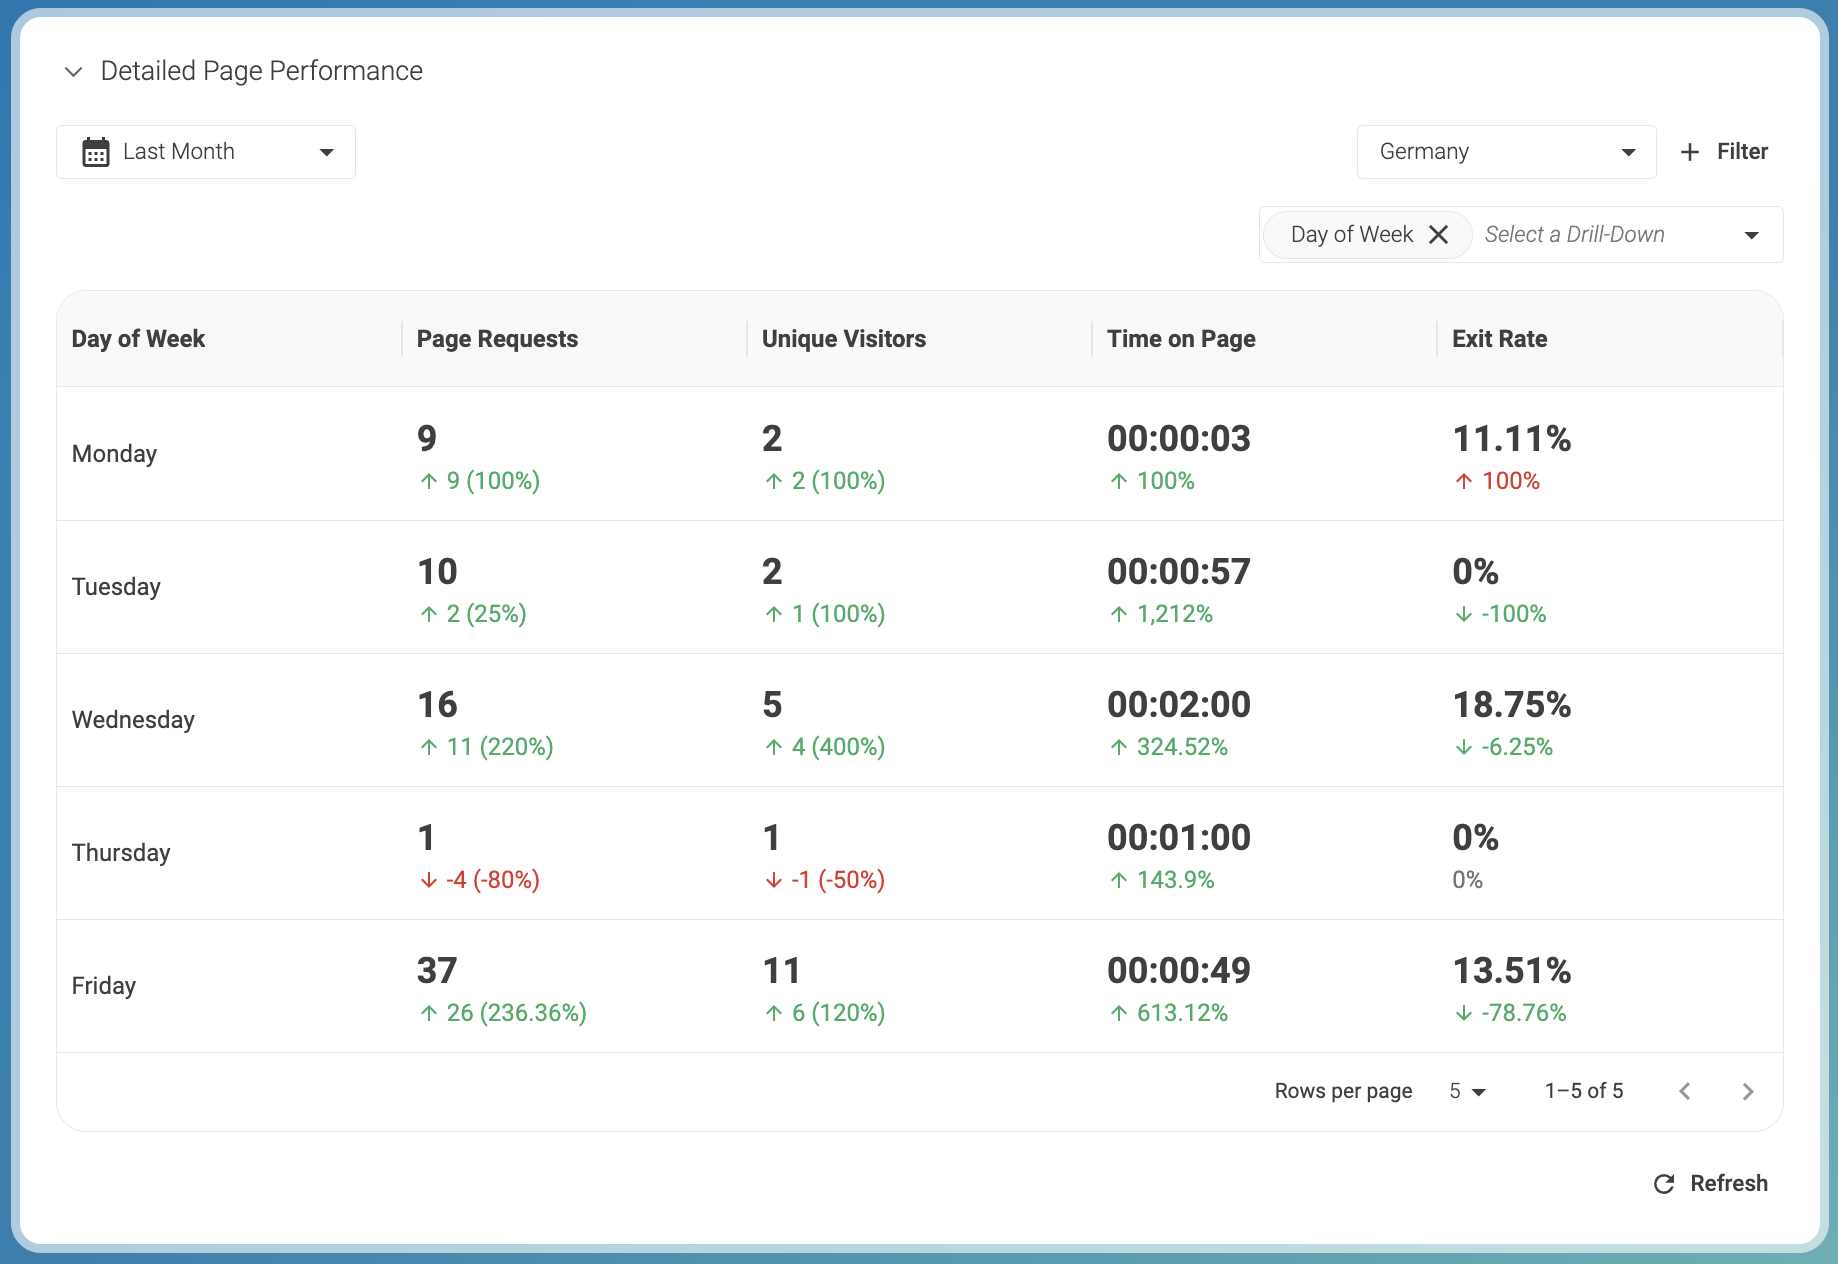The height and width of the screenshot is (1264, 1838).
Task: Select the Friday row
Action: [104, 986]
